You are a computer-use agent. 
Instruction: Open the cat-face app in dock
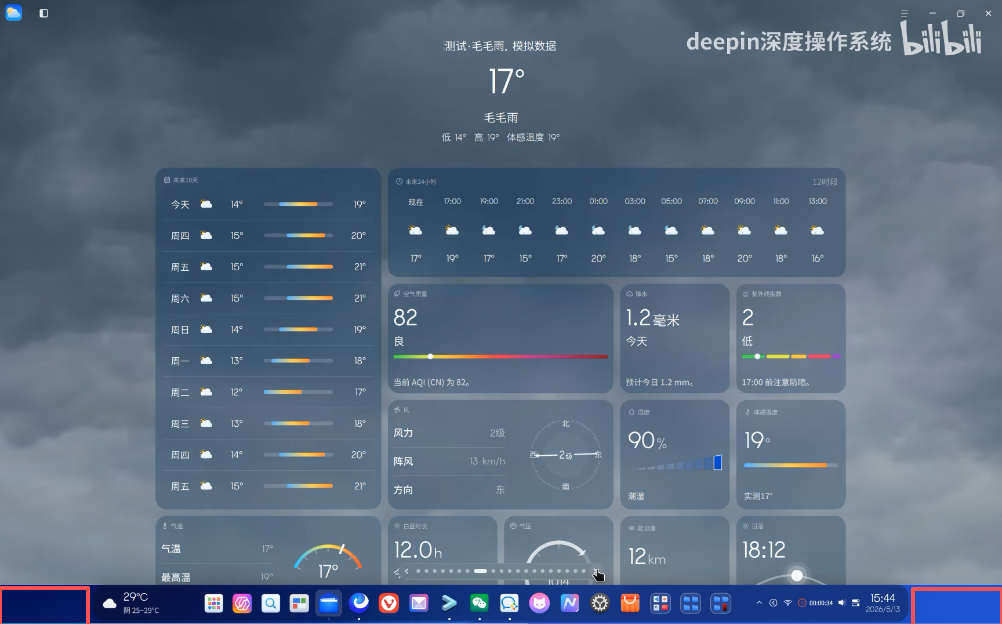coord(539,603)
